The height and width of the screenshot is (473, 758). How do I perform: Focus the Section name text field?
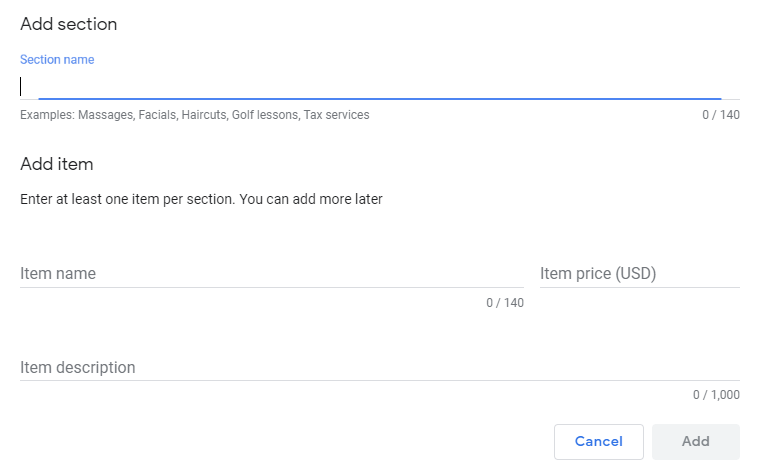(380, 87)
